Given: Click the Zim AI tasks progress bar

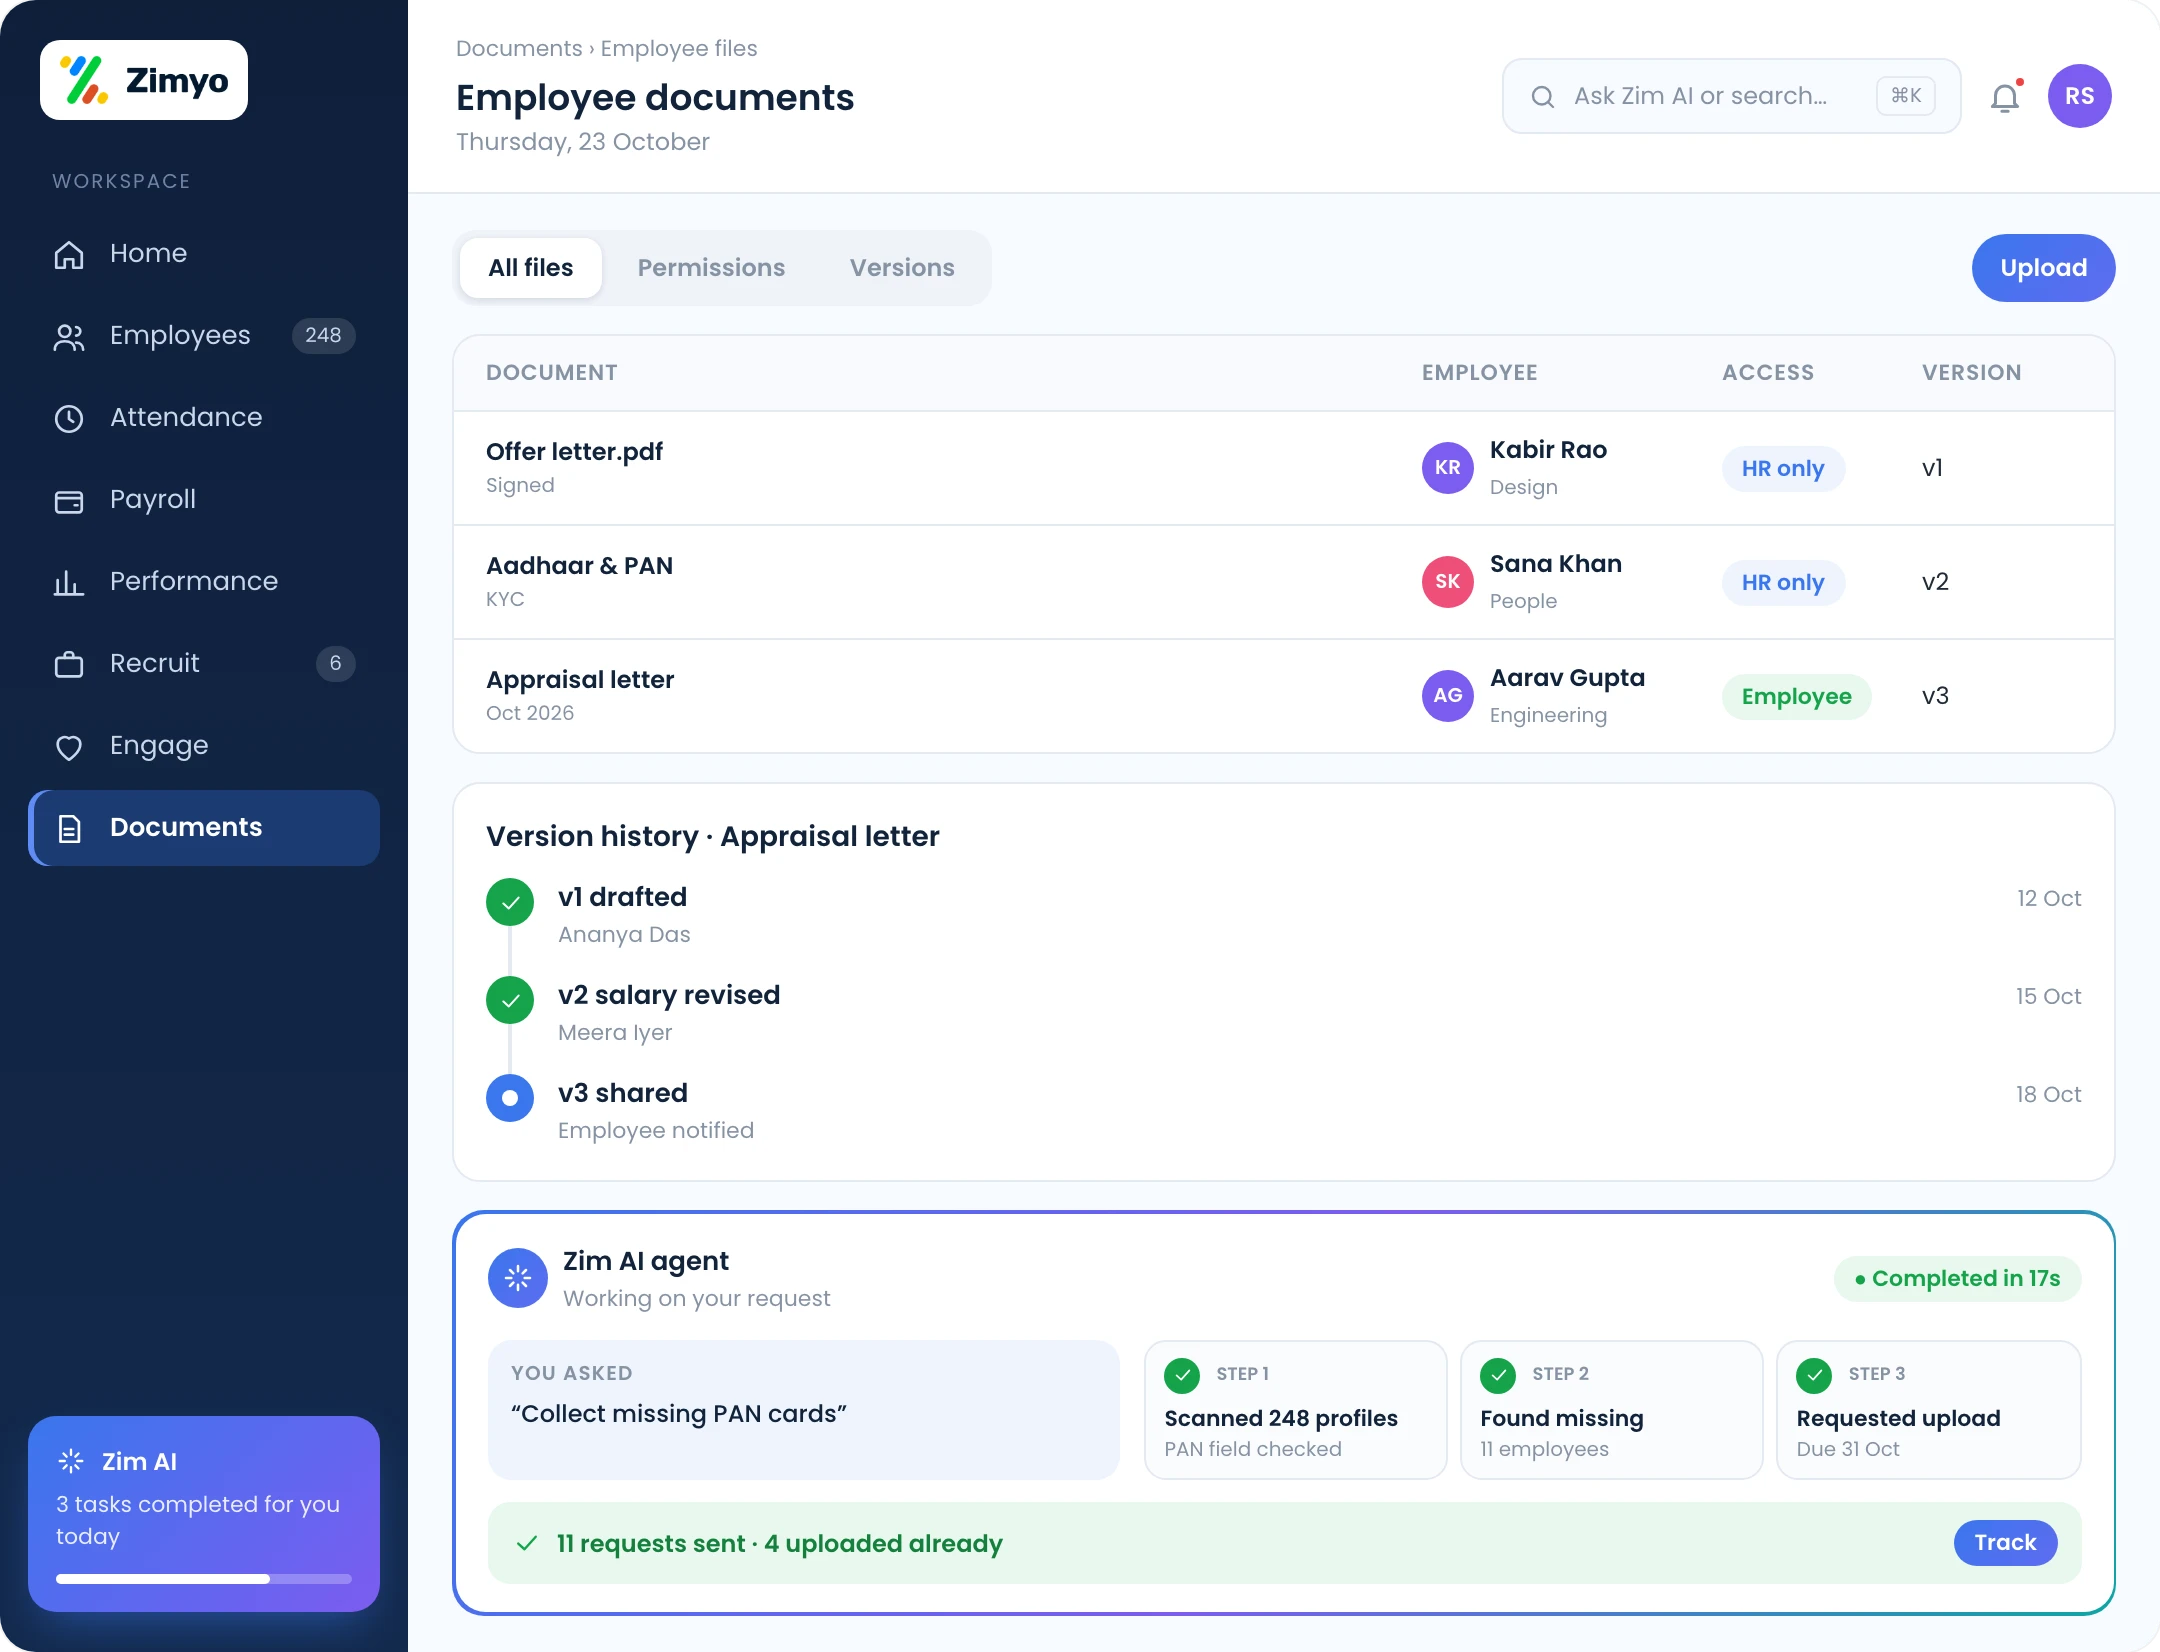Looking at the screenshot, I should pyautogui.click(x=204, y=1579).
